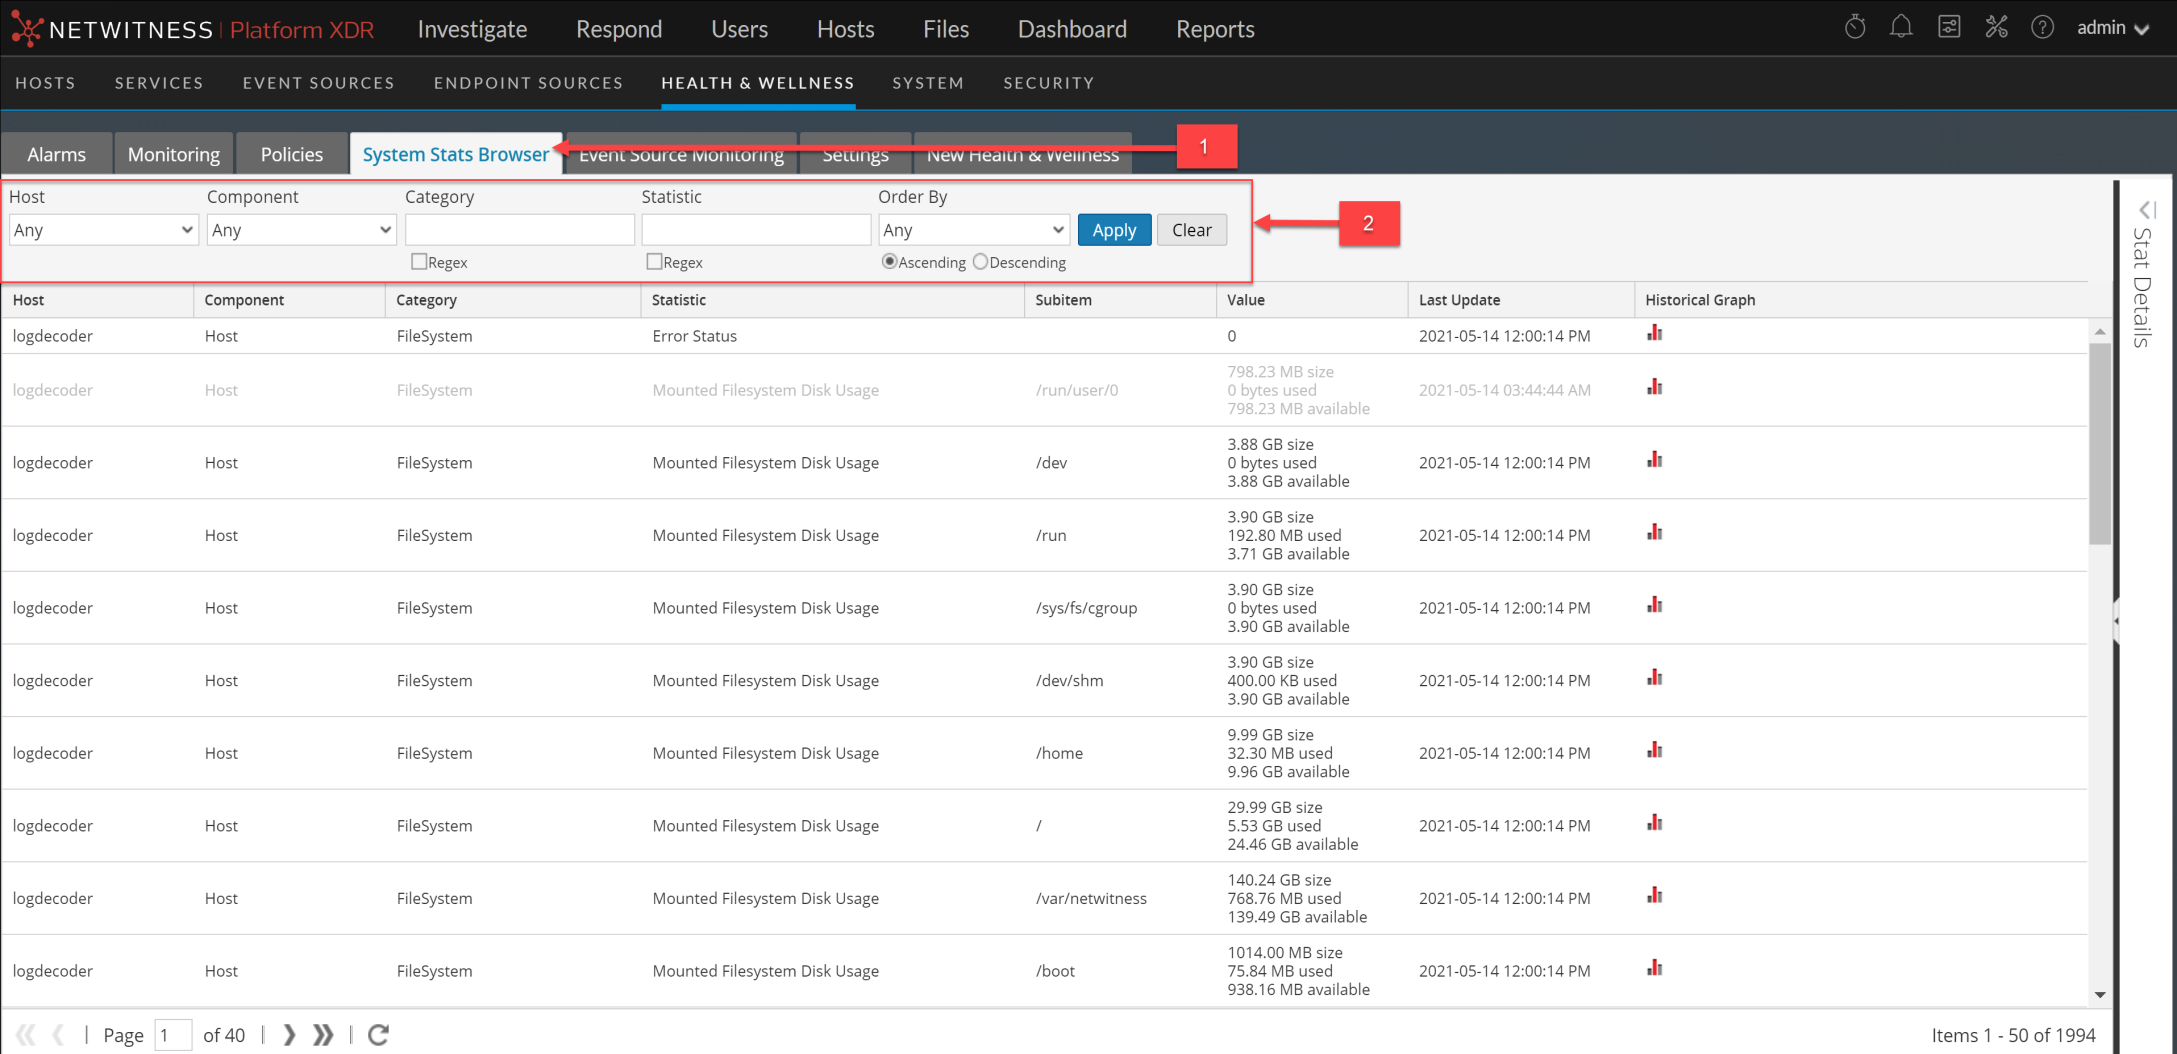
Task: Open the Component filter dropdown
Action: (x=301, y=230)
